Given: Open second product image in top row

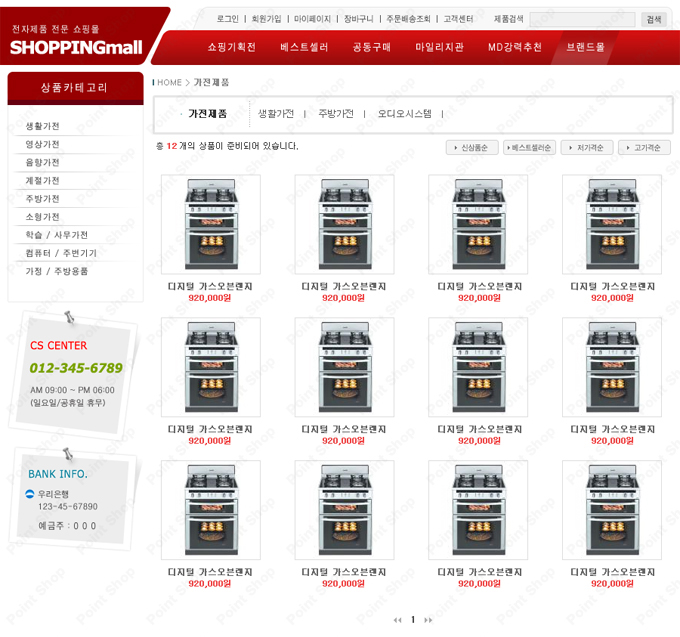Looking at the screenshot, I should pyautogui.click(x=344, y=224).
